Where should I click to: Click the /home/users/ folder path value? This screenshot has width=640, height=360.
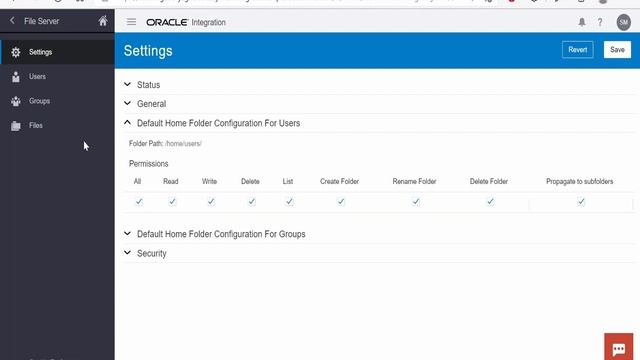183,144
